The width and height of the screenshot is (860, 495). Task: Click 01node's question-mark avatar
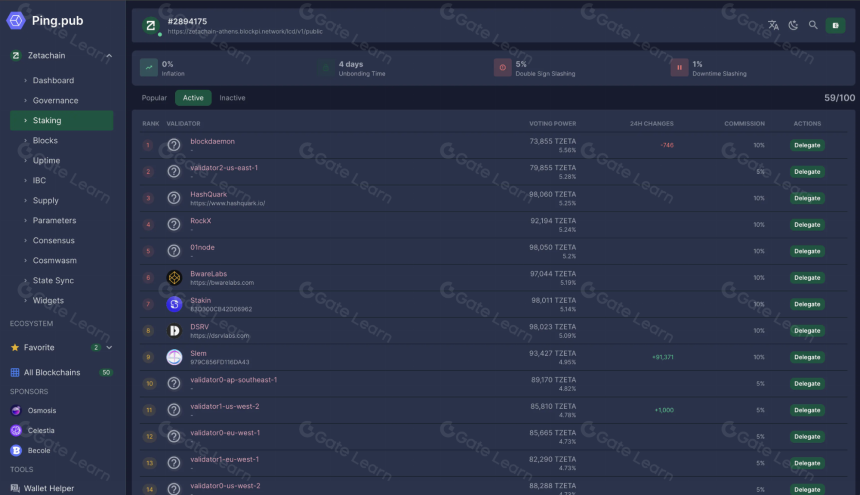(x=174, y=251)
